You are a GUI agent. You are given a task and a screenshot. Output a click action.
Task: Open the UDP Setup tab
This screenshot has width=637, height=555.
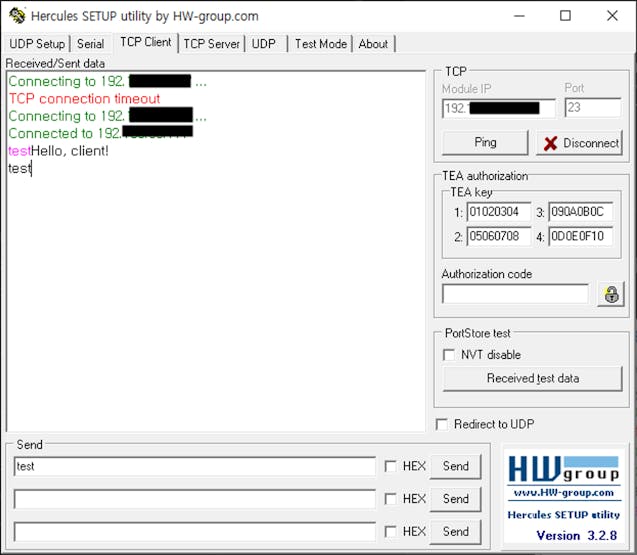click(x=37, y=43)
